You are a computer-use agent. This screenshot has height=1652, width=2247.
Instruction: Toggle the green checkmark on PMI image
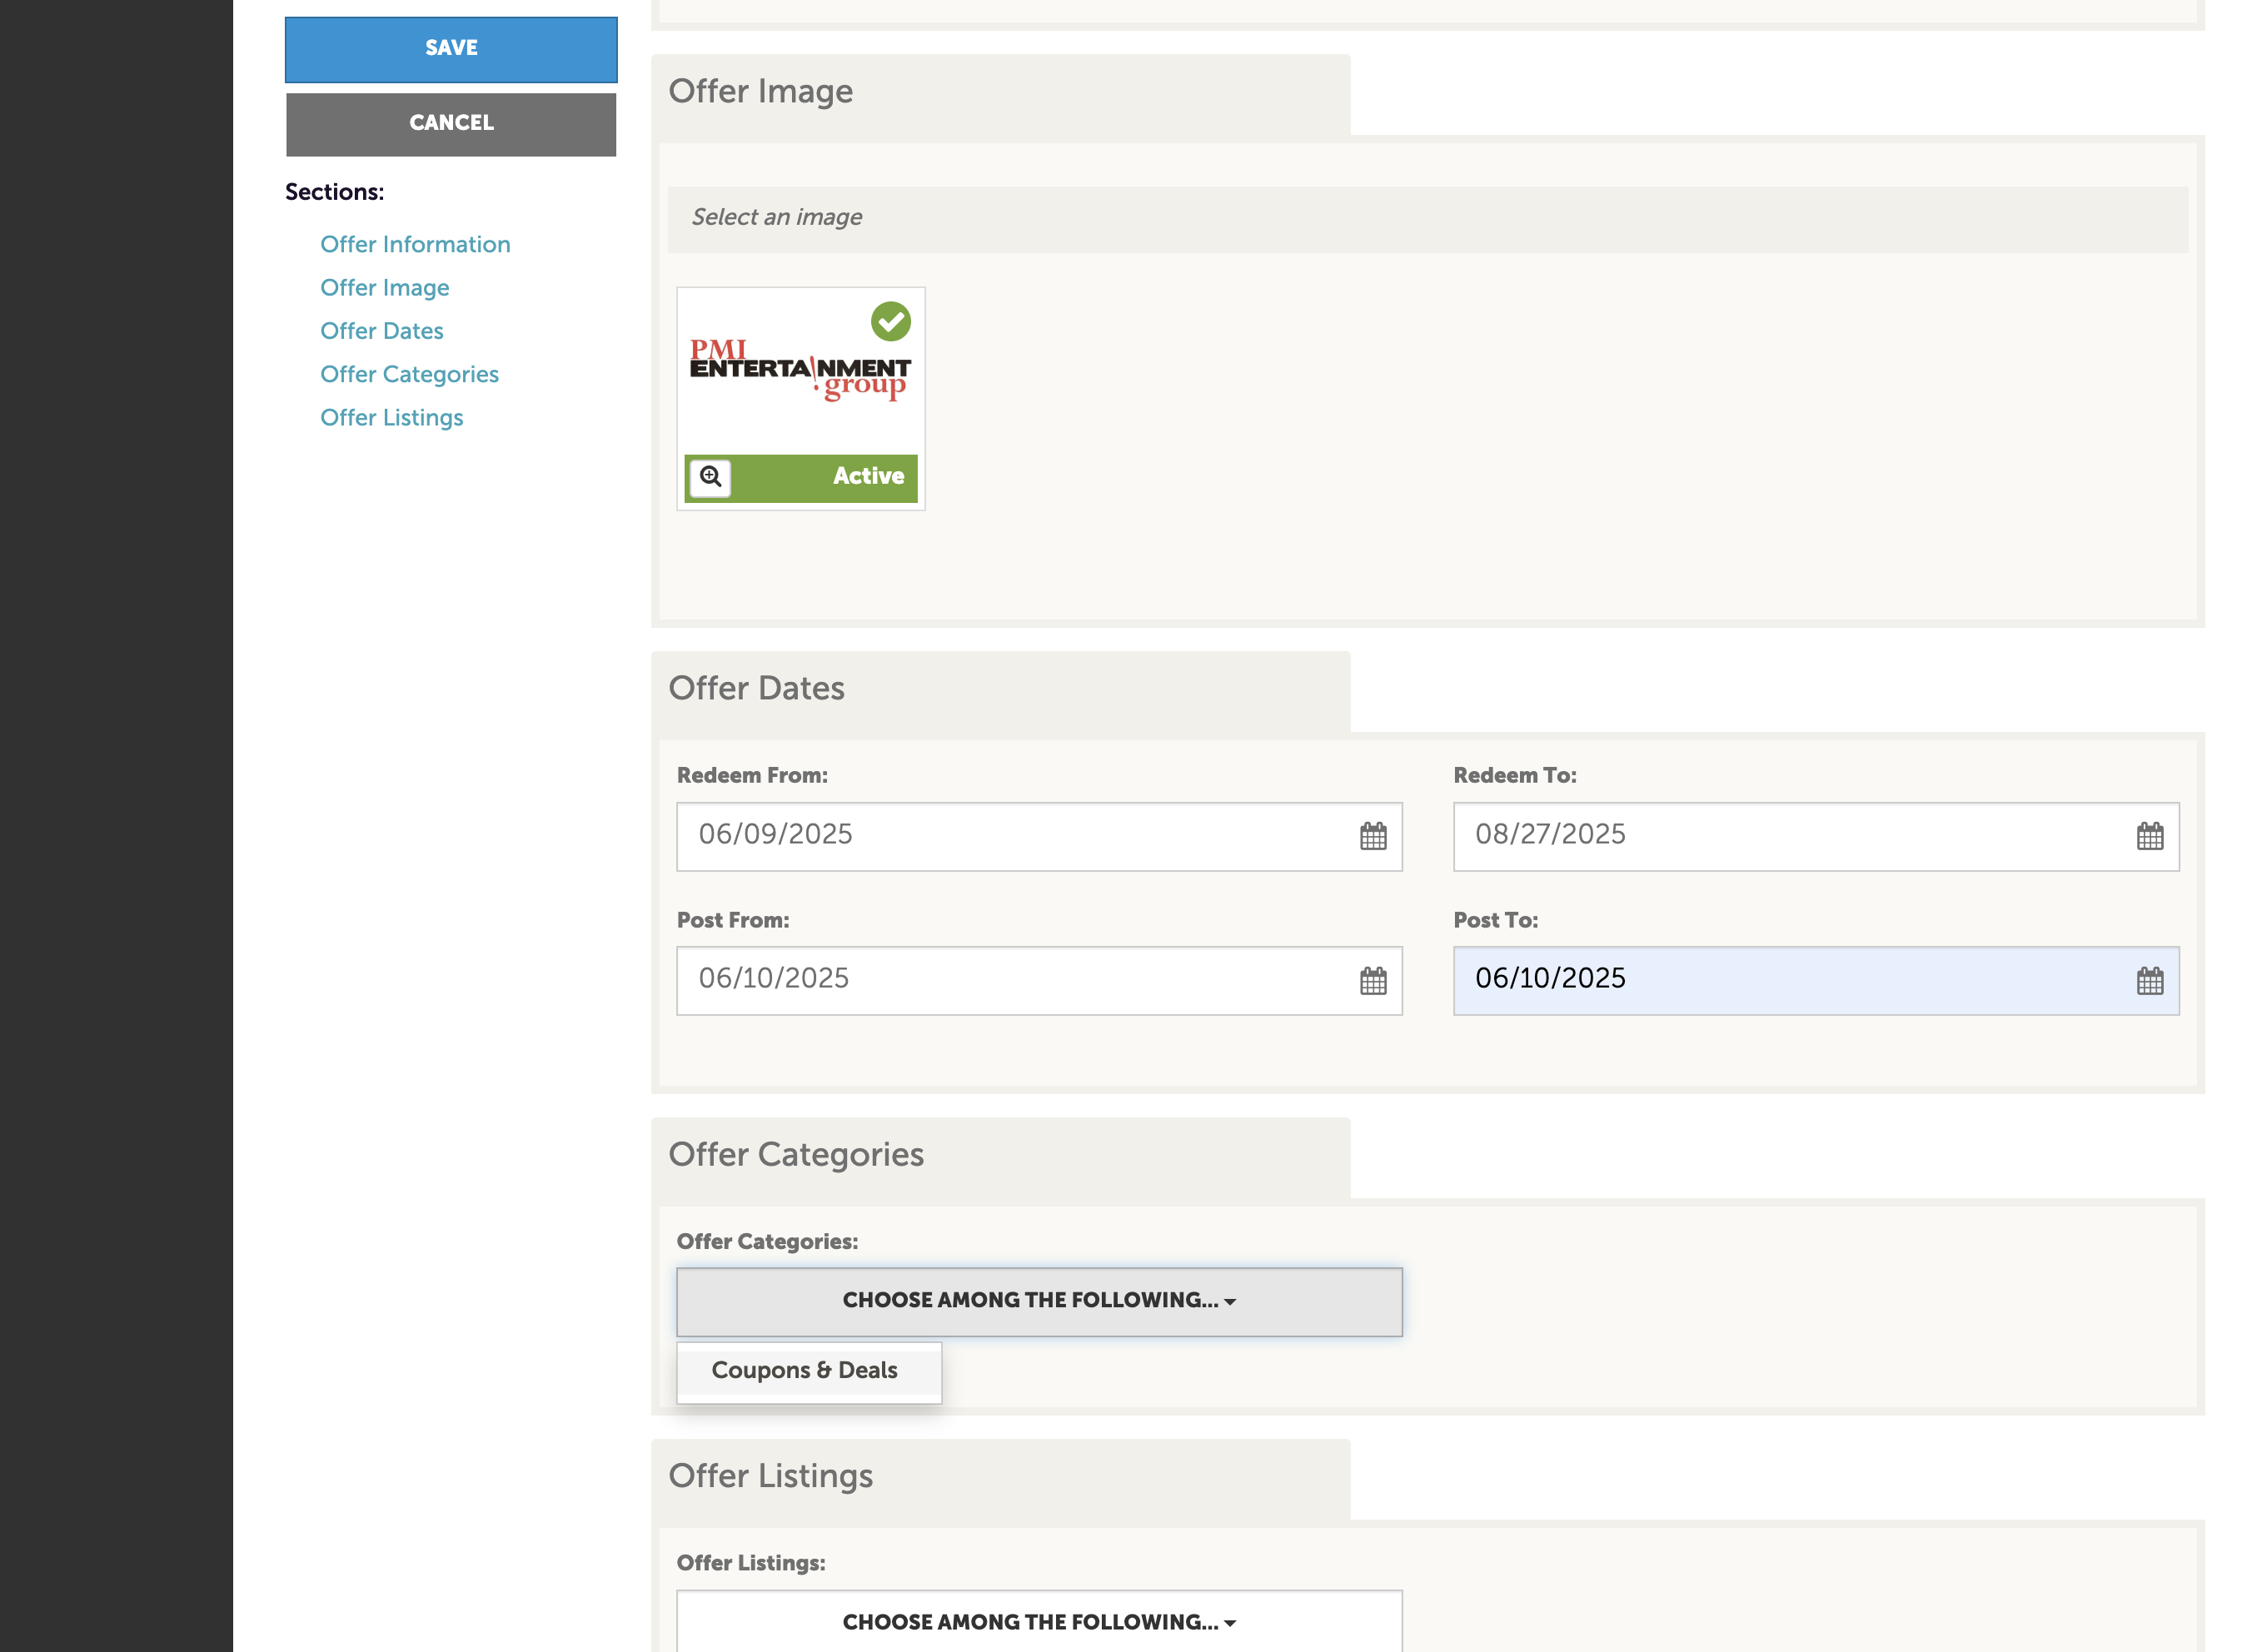pos(890,322)
